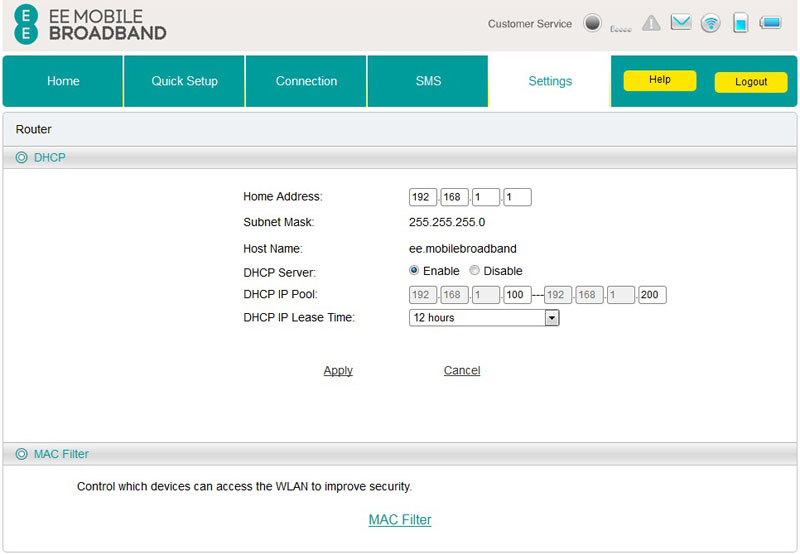The width and height of the screenshot is (800, 555).
Task: Click the DHCP IP Lease Time label
Action: pos(299,318)
